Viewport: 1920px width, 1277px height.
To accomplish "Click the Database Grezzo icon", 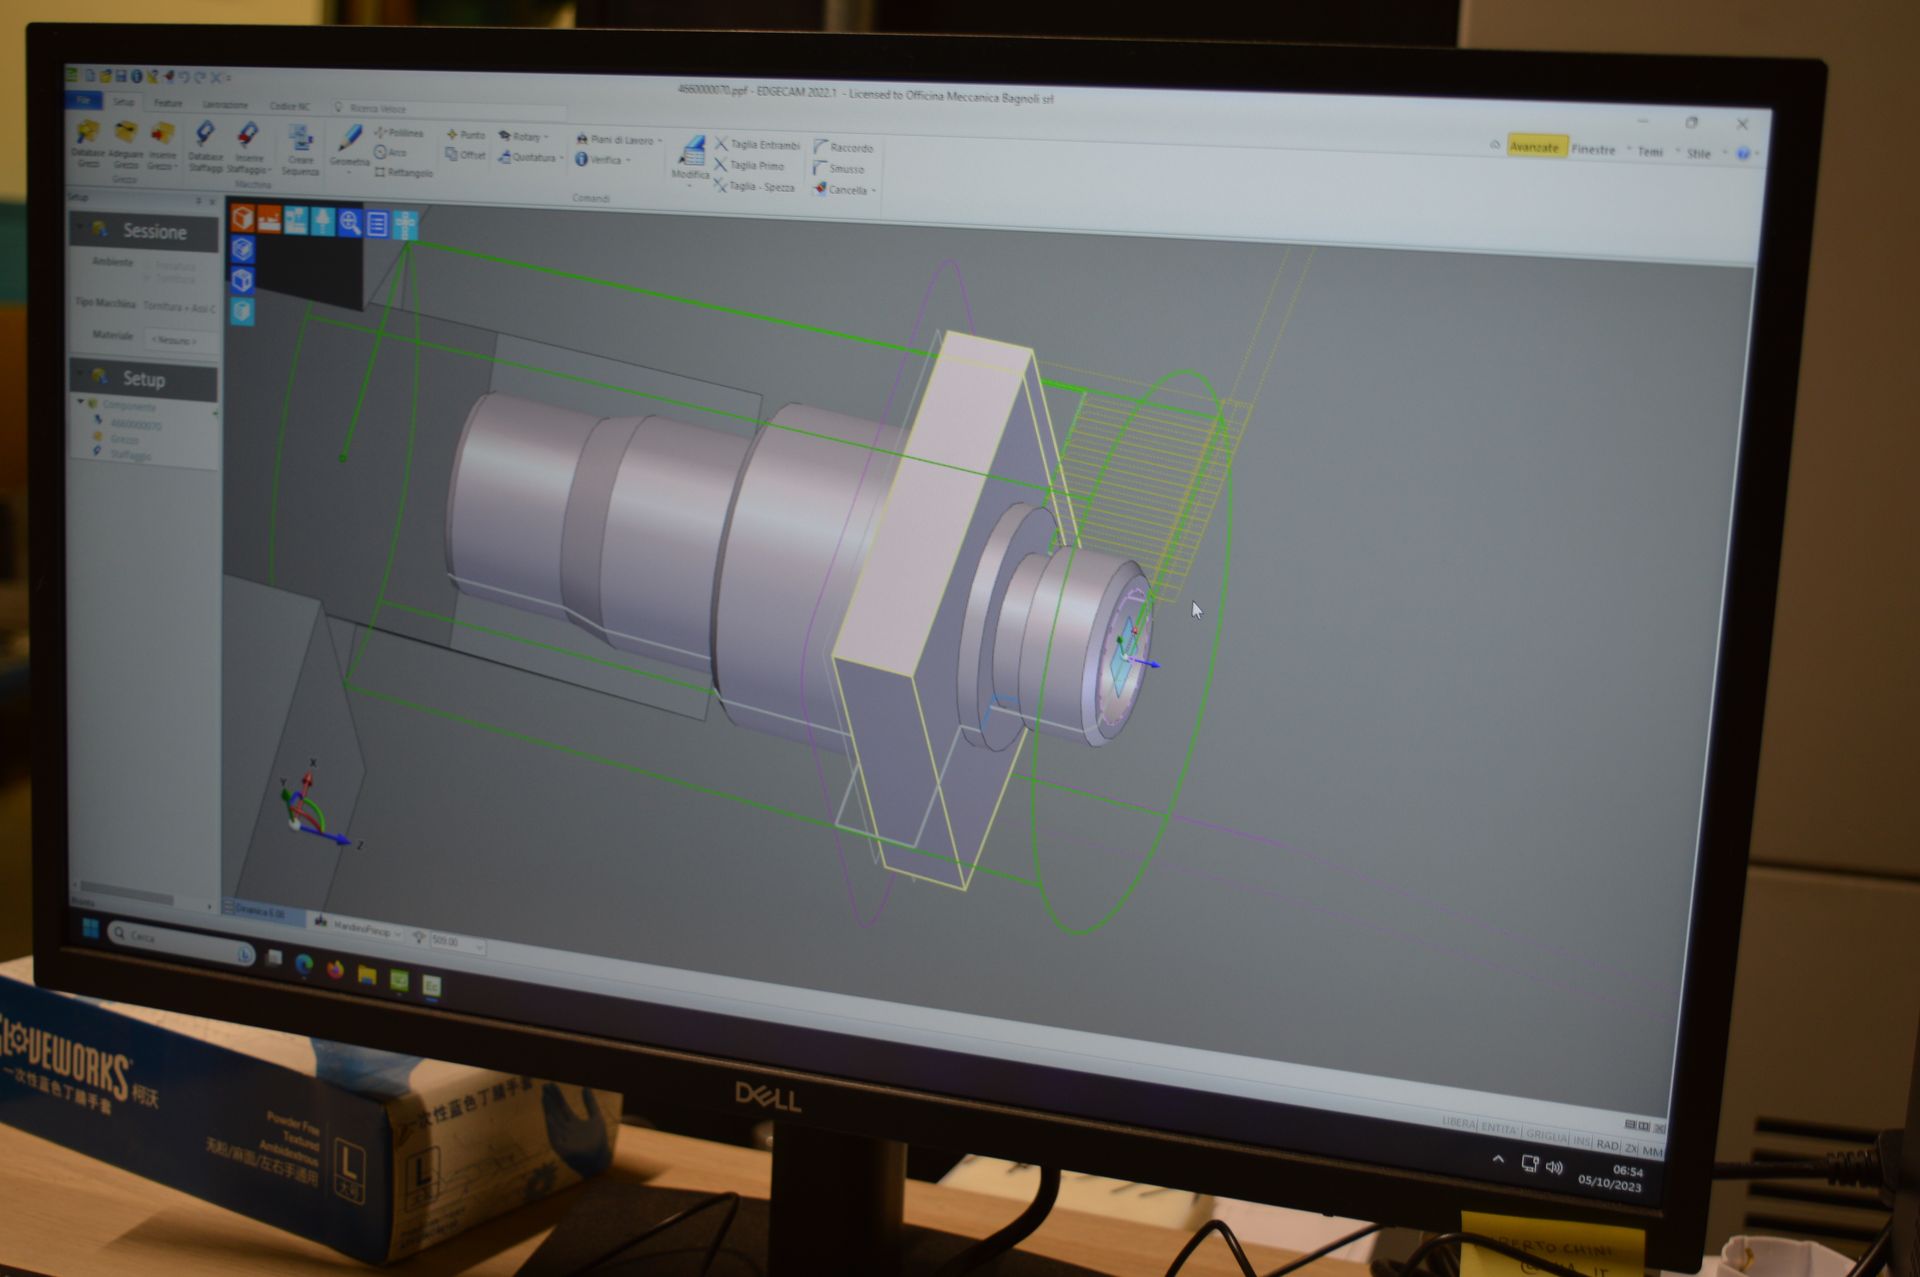I will click(x=88, y=133).
